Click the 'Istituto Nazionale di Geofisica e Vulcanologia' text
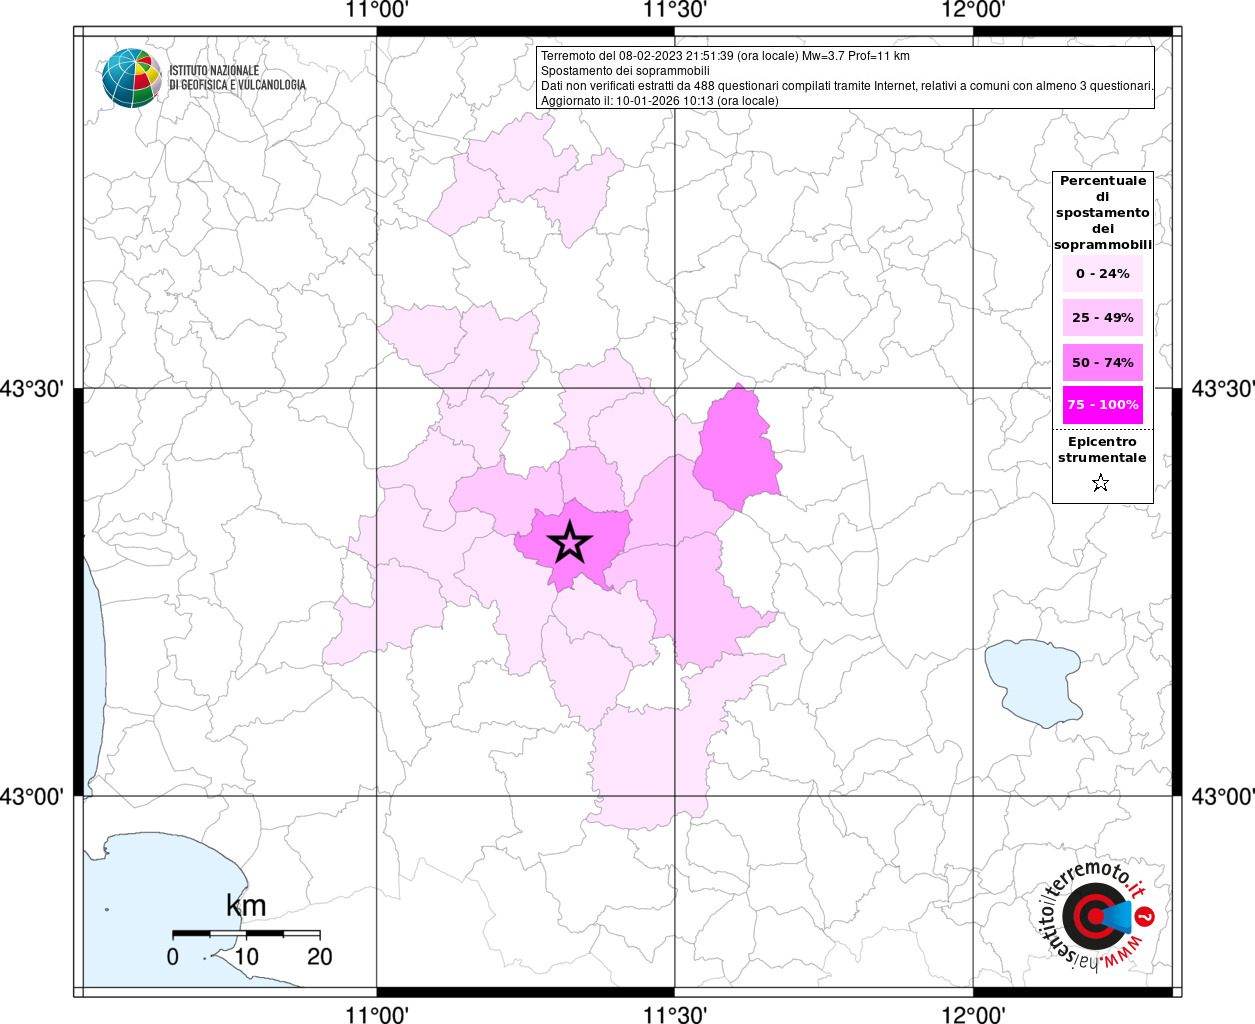Screen dimensions: 1255x1024 tap(237, 78)
